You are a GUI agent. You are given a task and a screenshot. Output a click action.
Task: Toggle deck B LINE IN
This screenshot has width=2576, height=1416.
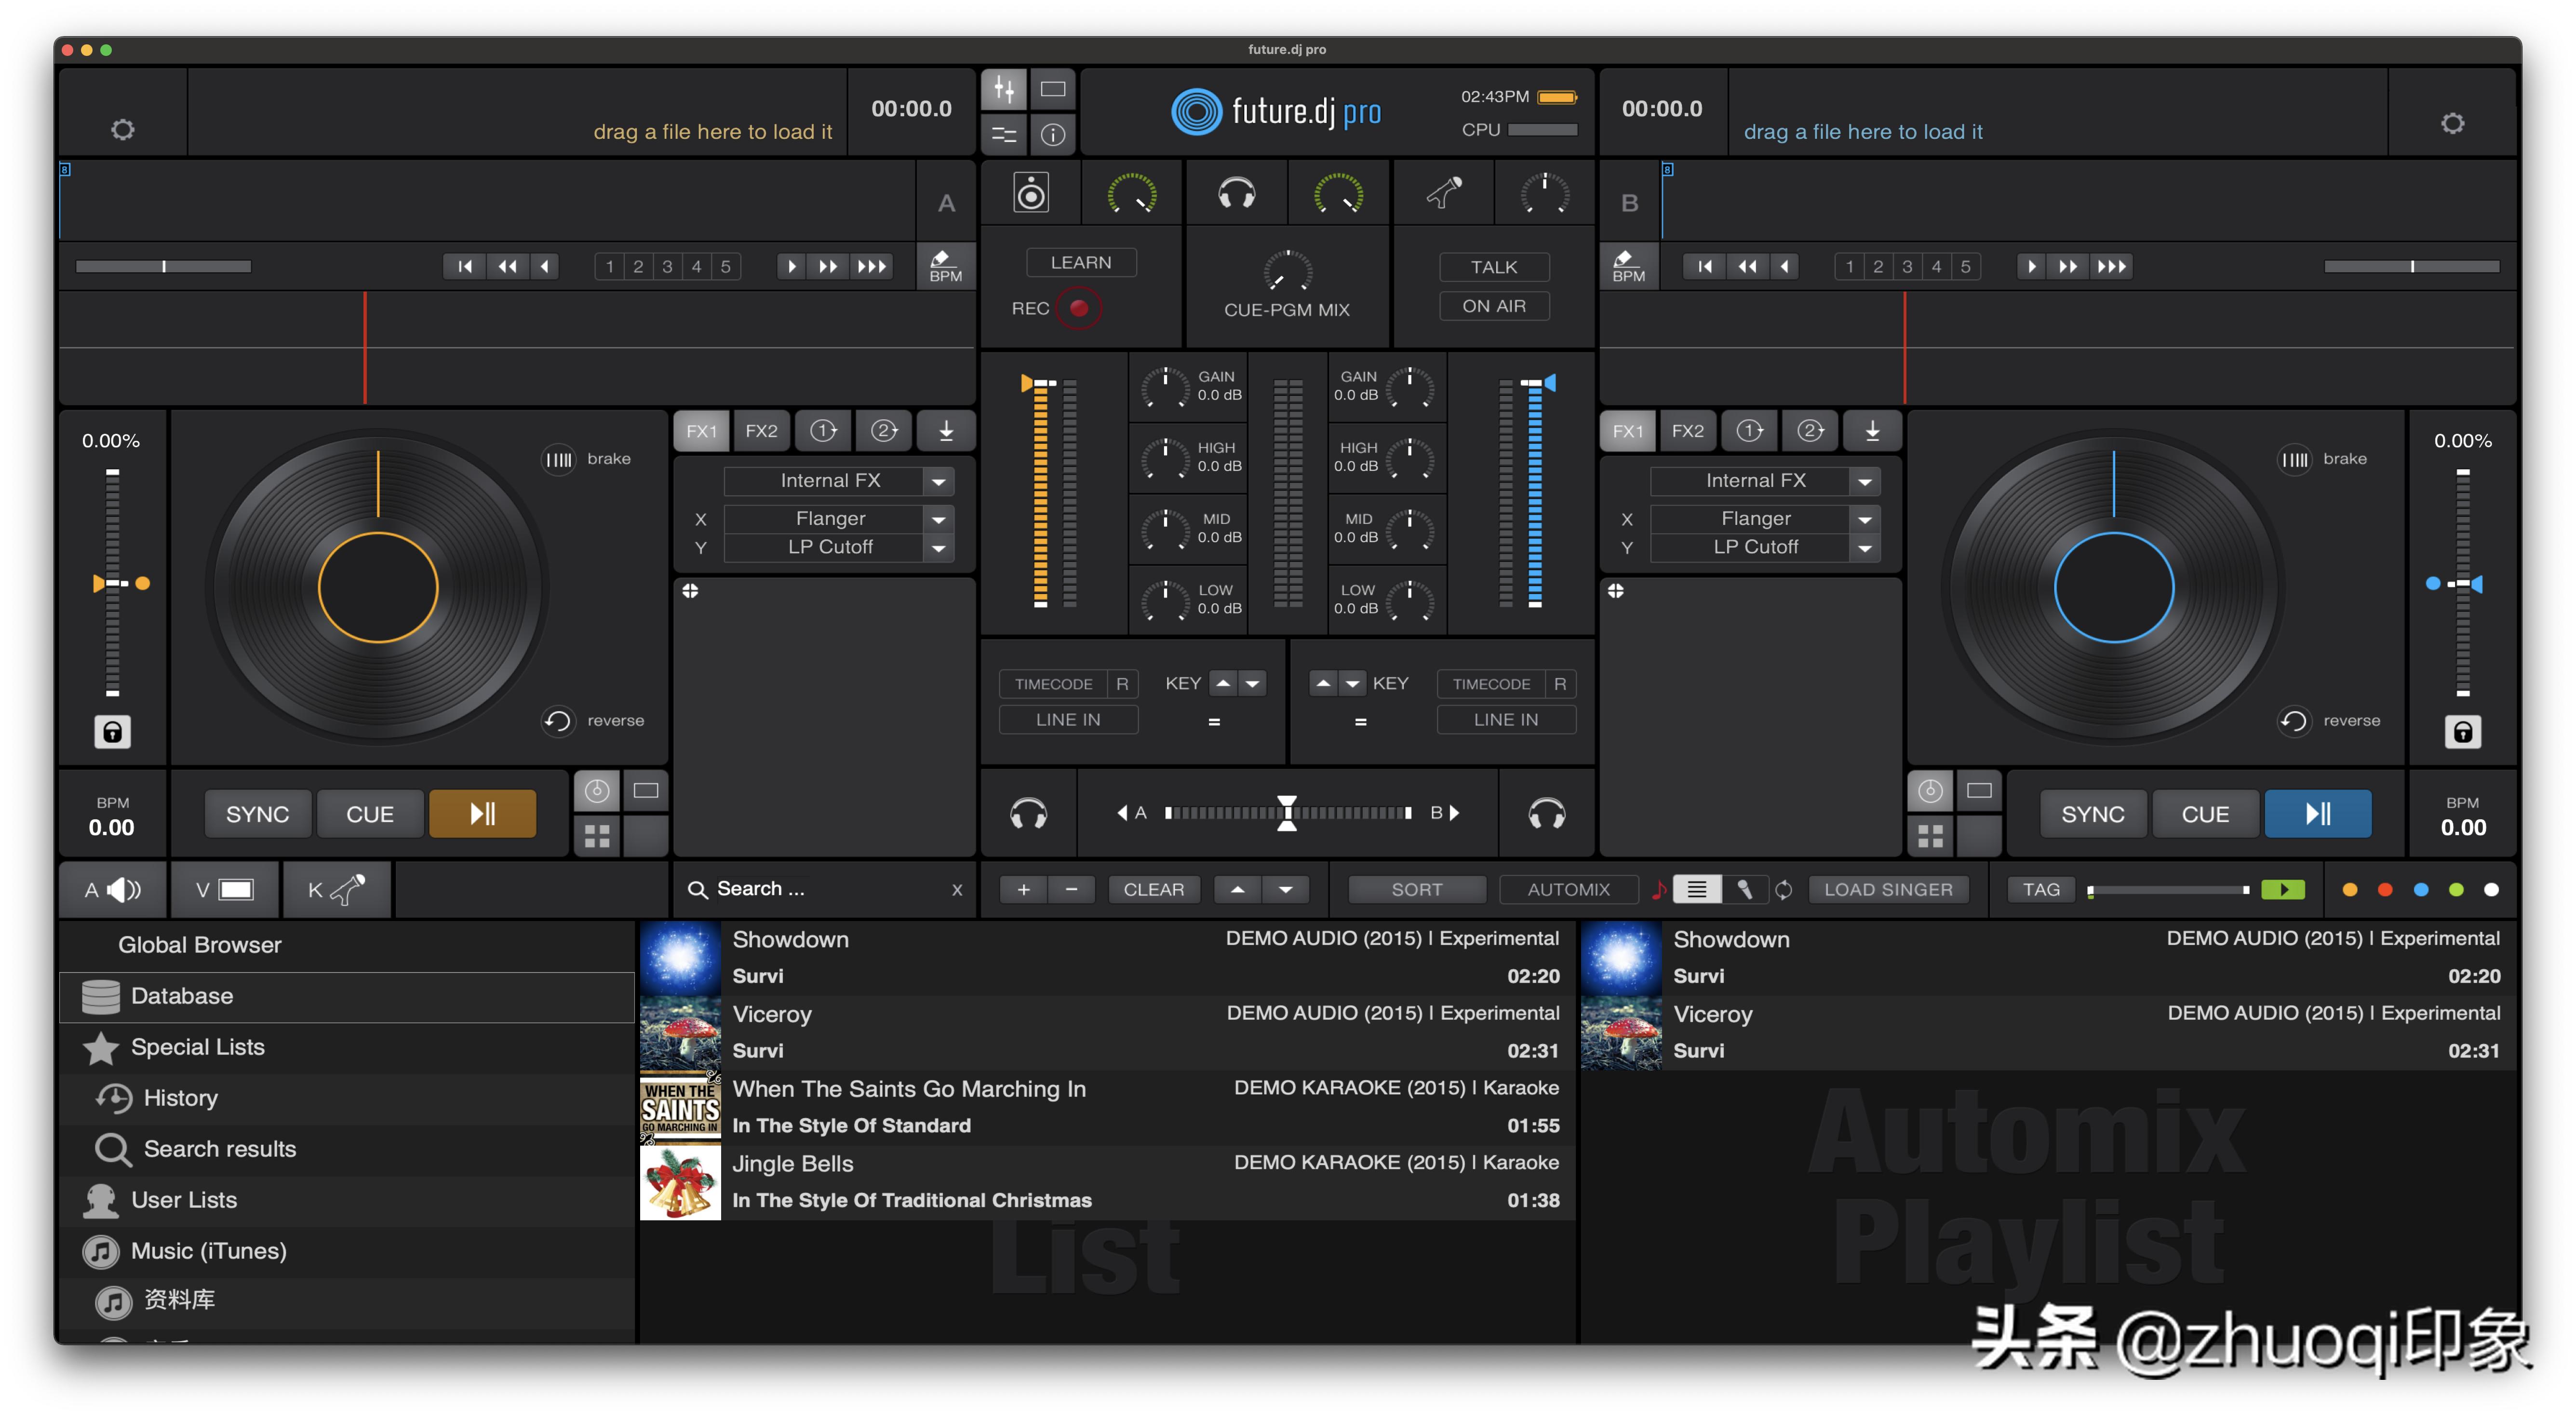coord(1505,720)
